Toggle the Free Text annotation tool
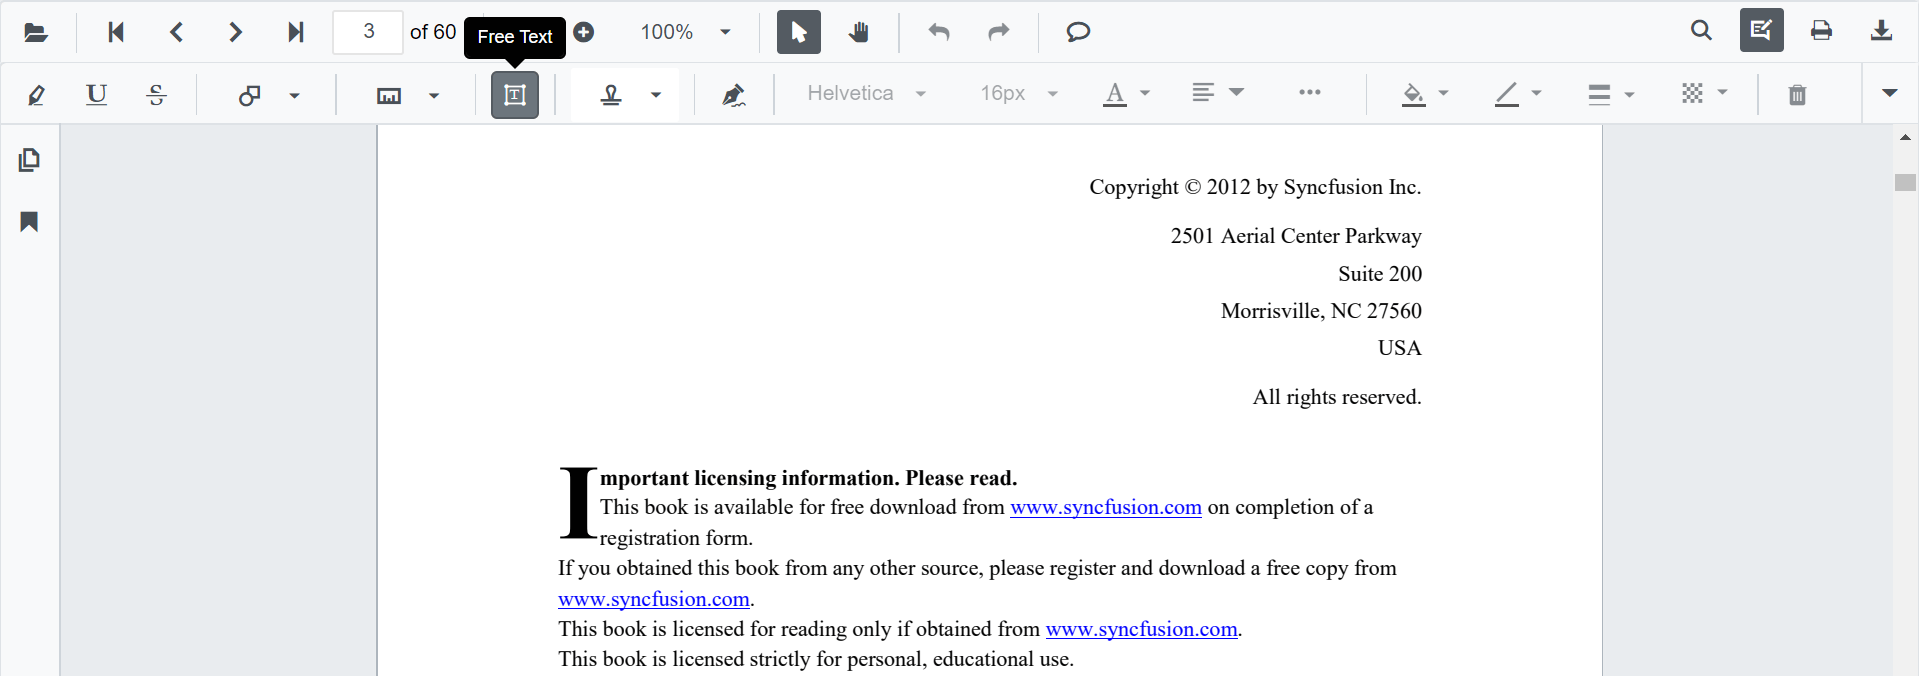The image size is (1919, 676). pyautogui.click(x=515, y=95)
